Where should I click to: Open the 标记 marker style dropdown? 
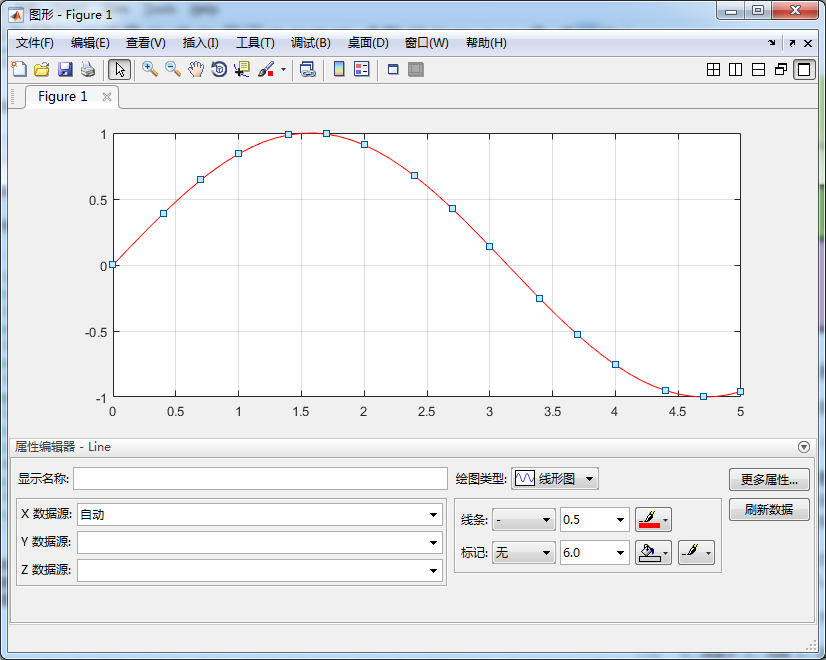[x=524, y=553]
